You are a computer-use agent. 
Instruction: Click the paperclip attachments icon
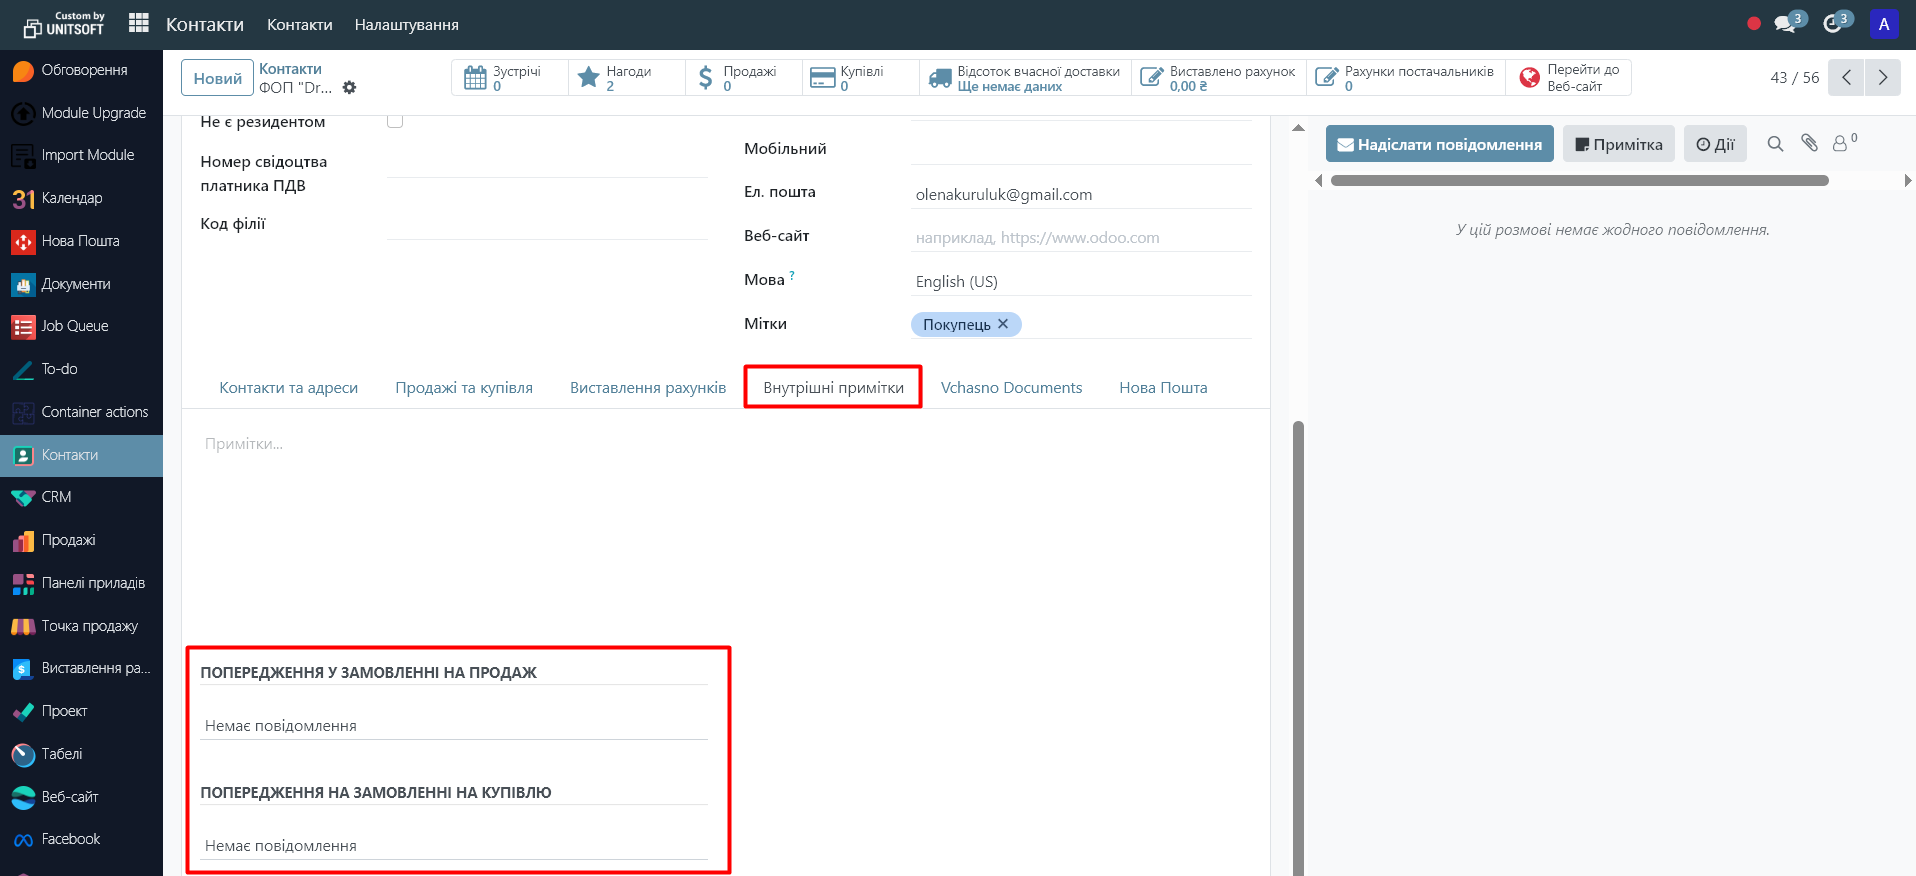tap(1809, 143)
